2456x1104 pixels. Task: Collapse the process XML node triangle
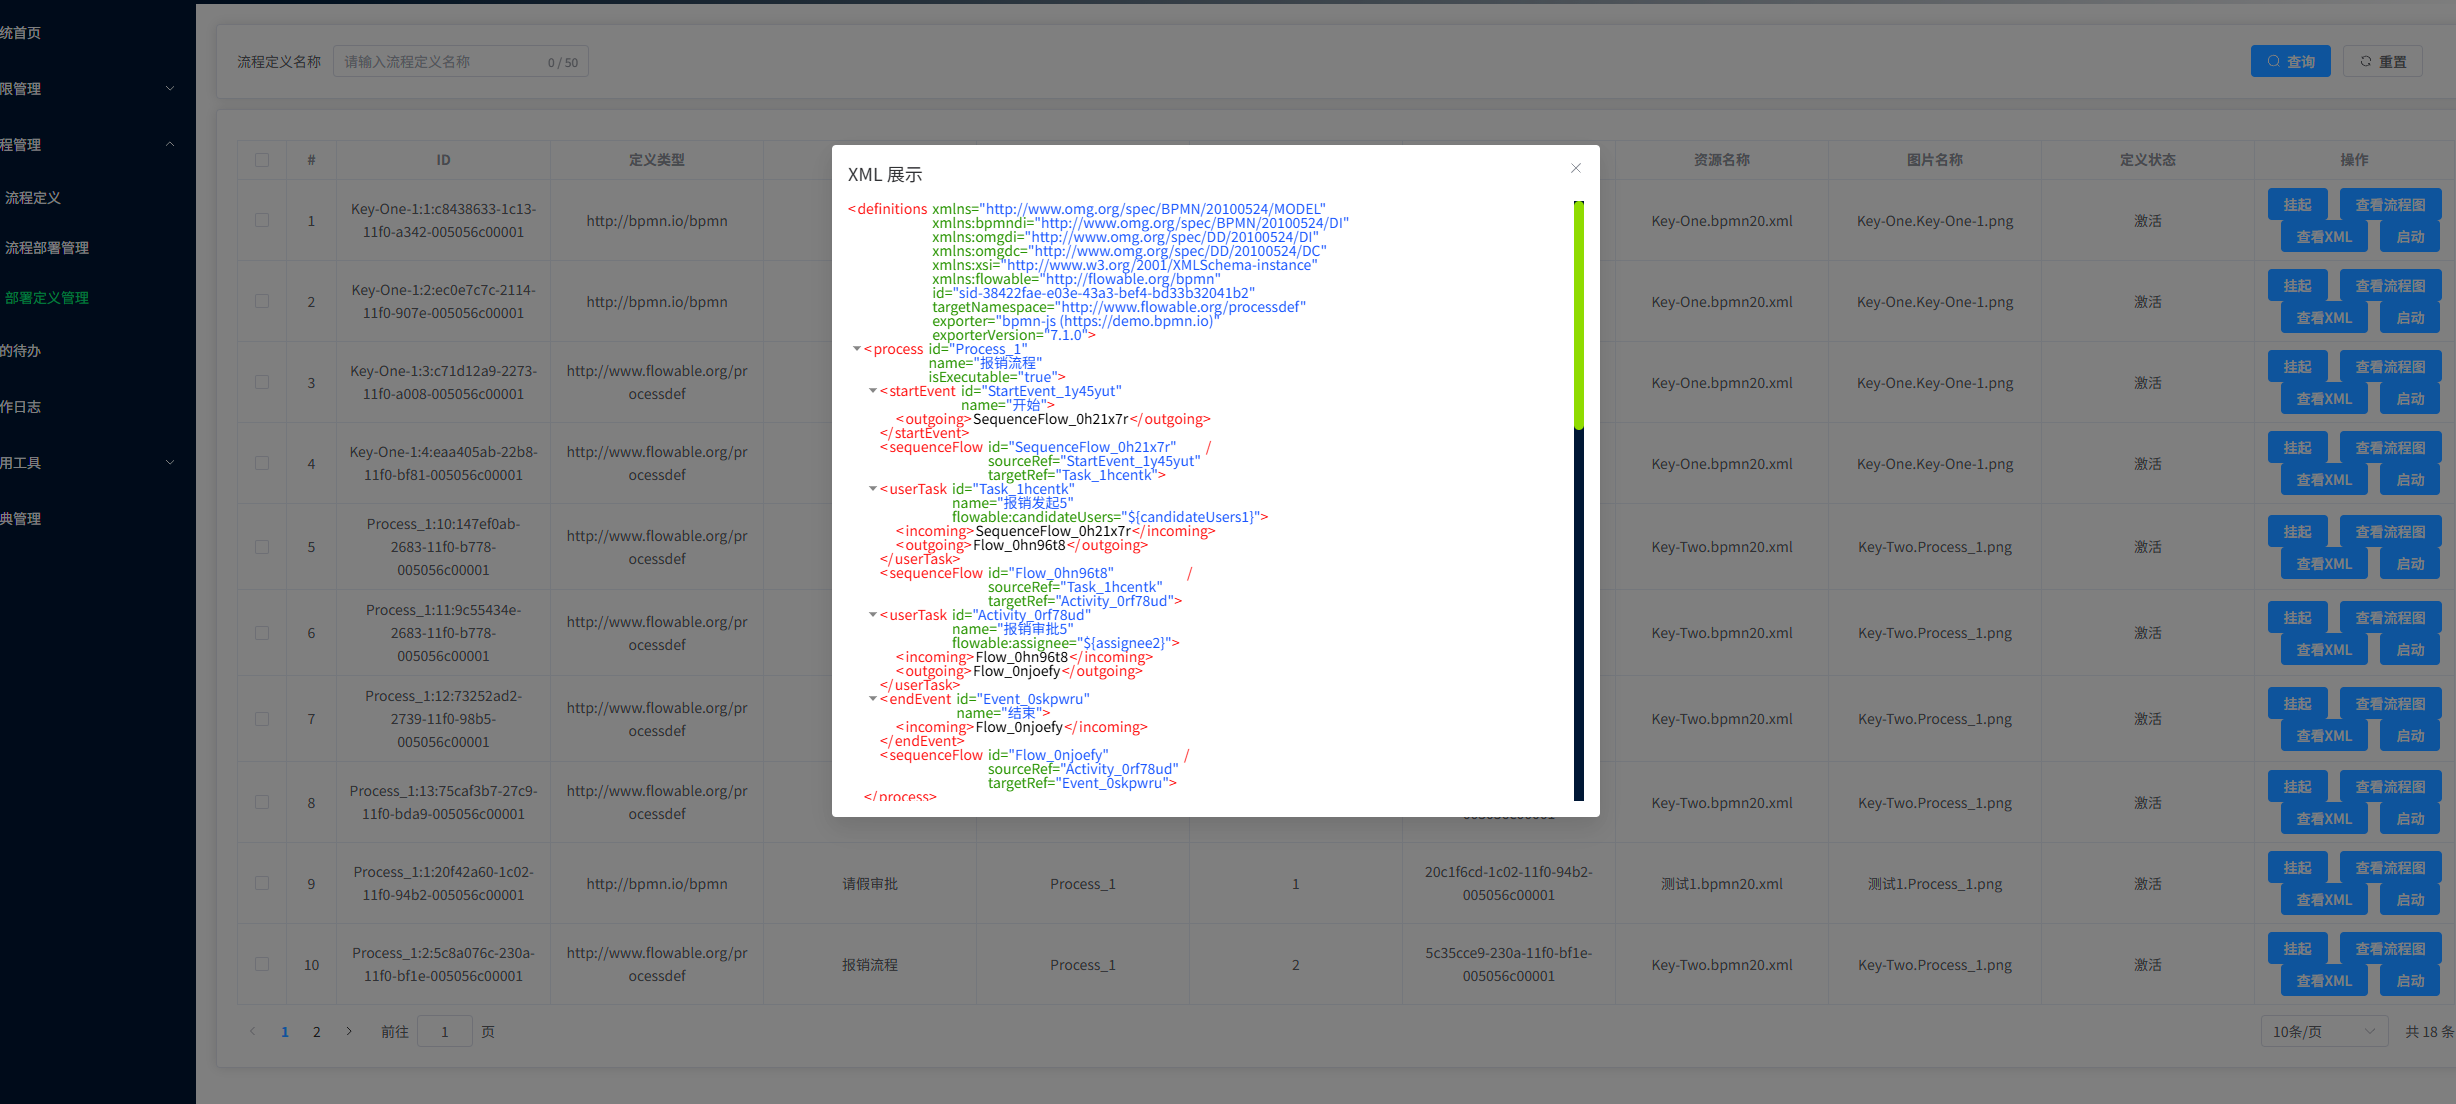(x=857, y=349)
